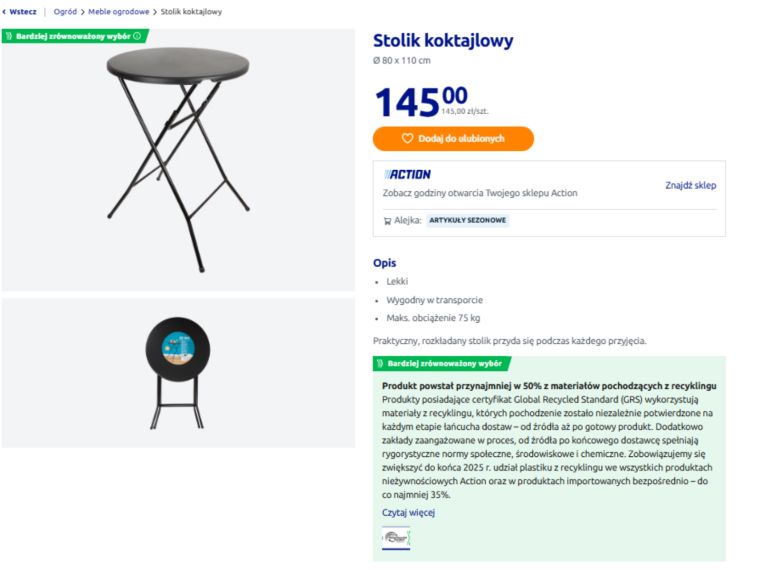Image resolution: width=760 pixels, height=570 pixels.
Task: Click the leaf icon on the product image badge
Action: 9,36
